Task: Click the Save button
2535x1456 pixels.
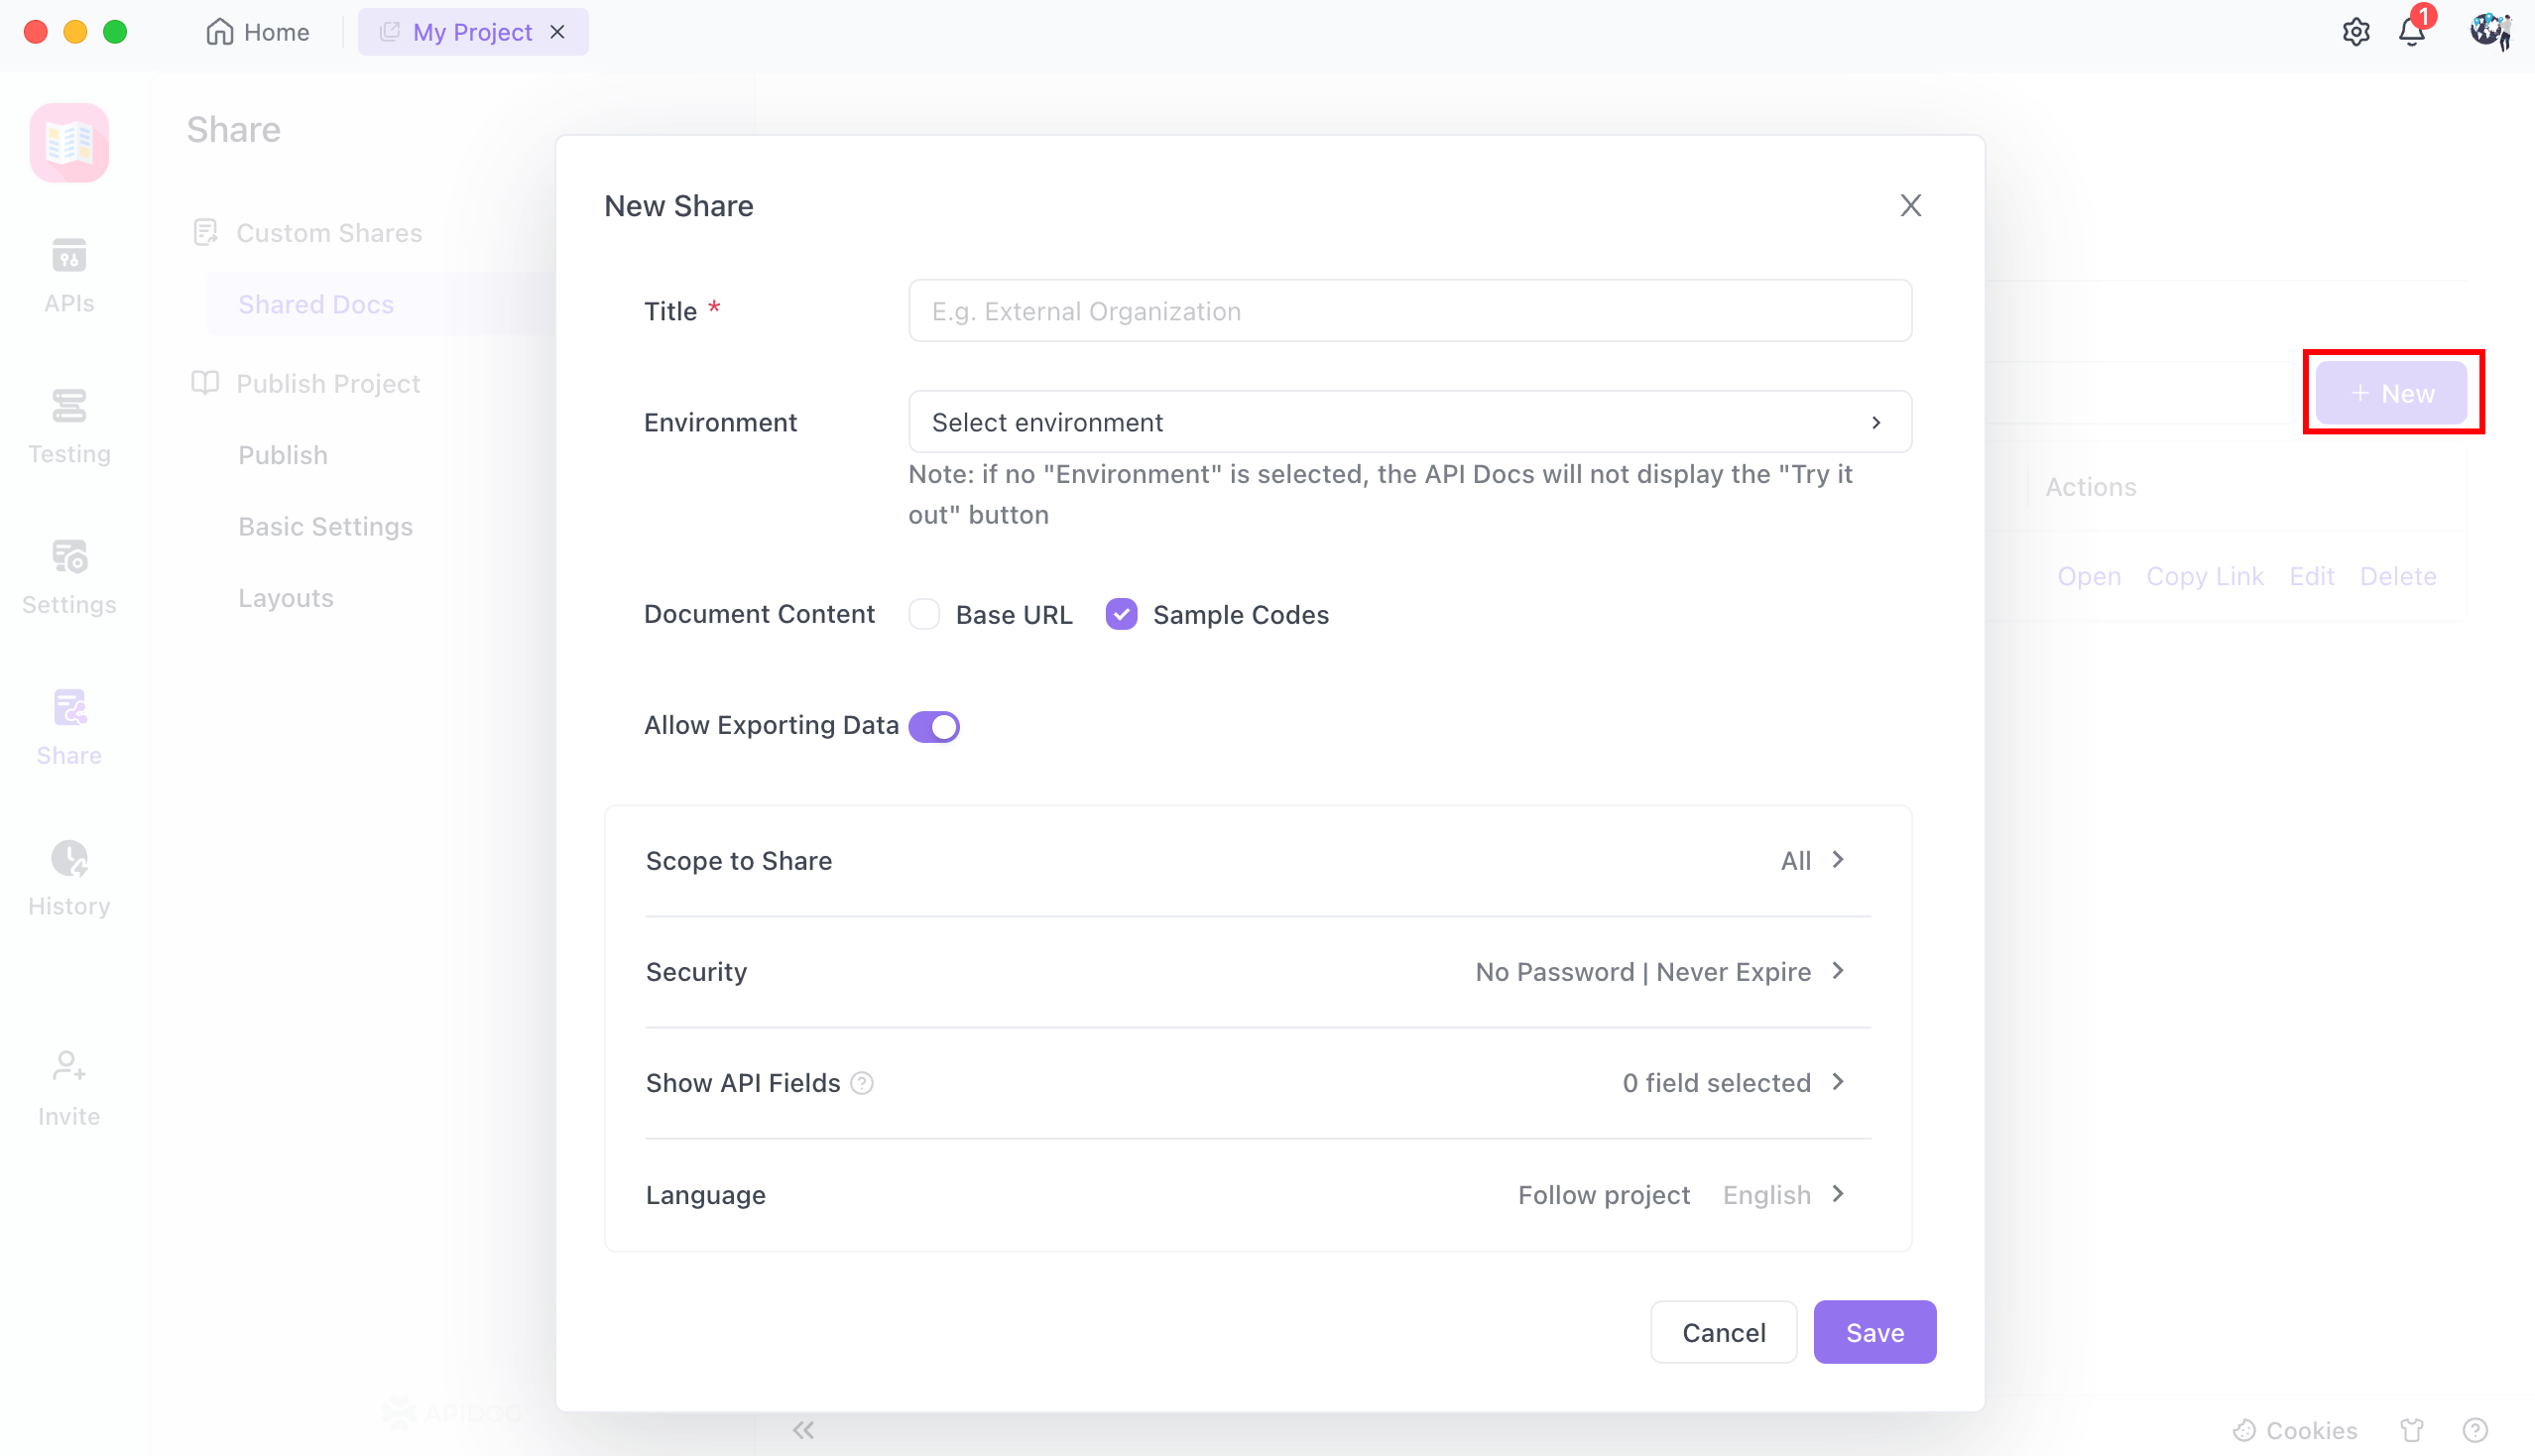Action: (x=1874, y=1332)
